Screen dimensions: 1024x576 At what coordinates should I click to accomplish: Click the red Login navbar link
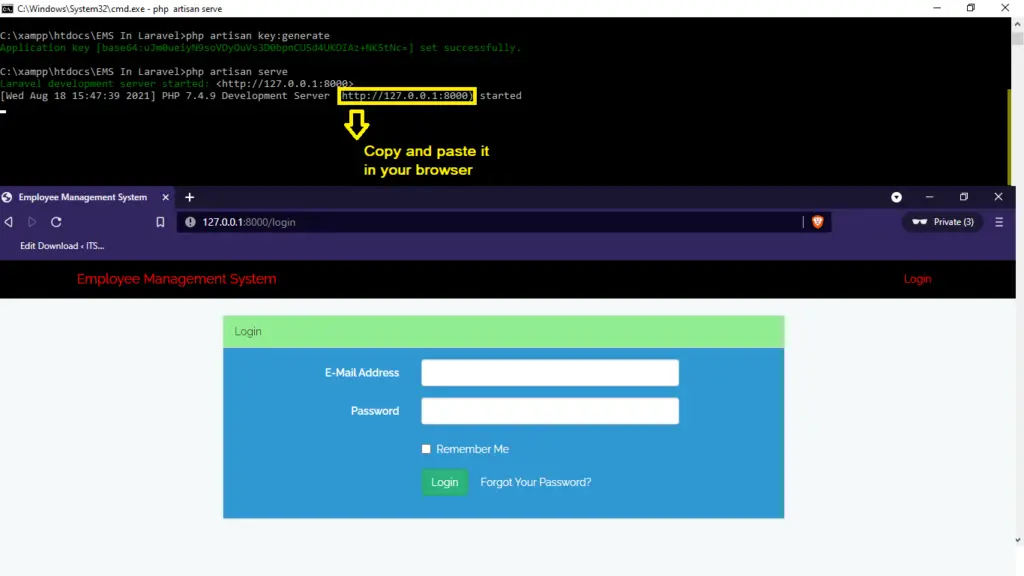pyautogui.click(x=917, y=279)
